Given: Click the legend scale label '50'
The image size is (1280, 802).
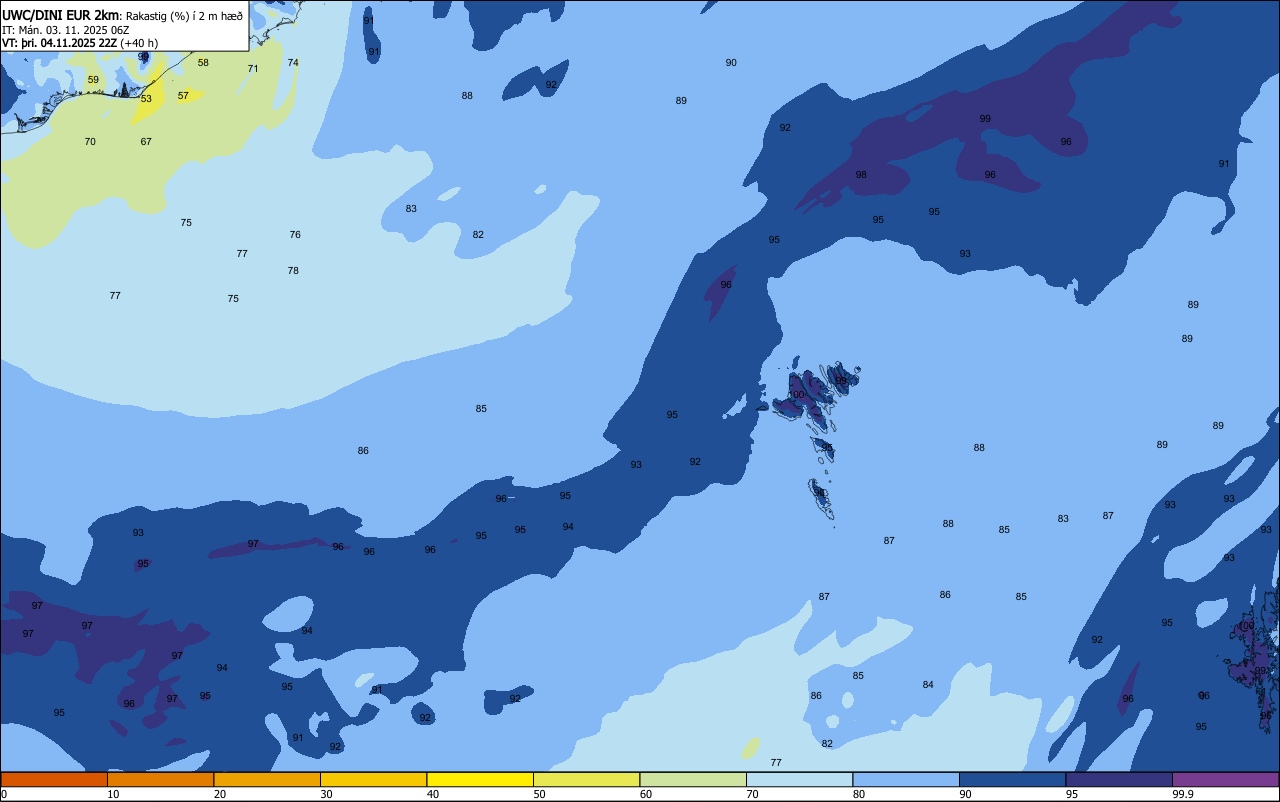Looking at the screenshot, I should tap(539, 794).
